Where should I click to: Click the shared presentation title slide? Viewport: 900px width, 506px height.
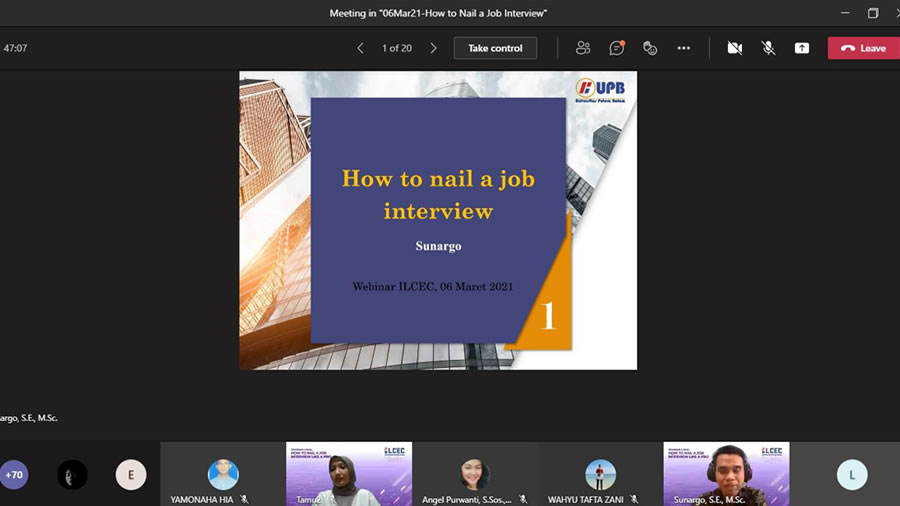point(438,220)
